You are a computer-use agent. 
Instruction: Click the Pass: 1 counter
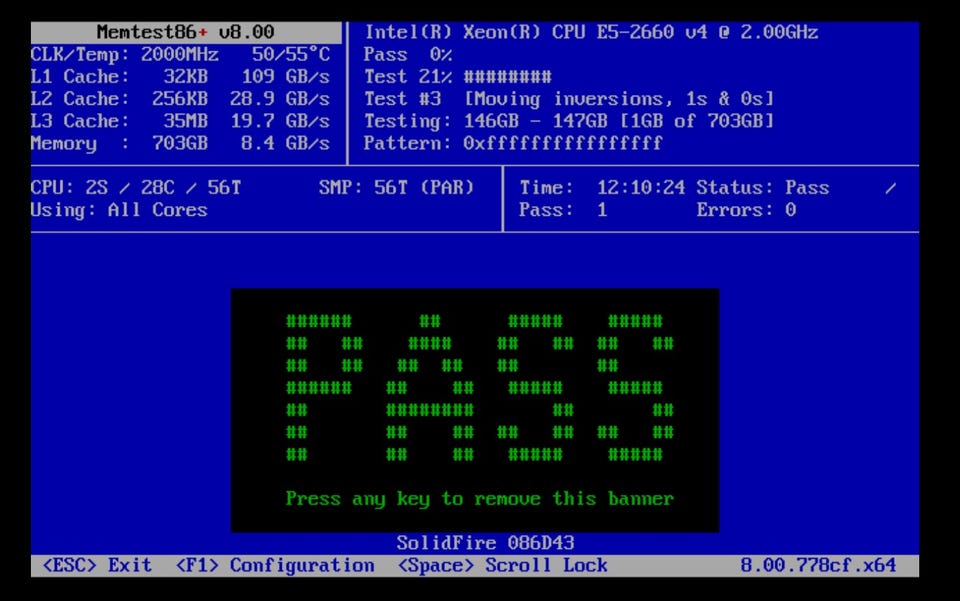(x=563, y=210)
